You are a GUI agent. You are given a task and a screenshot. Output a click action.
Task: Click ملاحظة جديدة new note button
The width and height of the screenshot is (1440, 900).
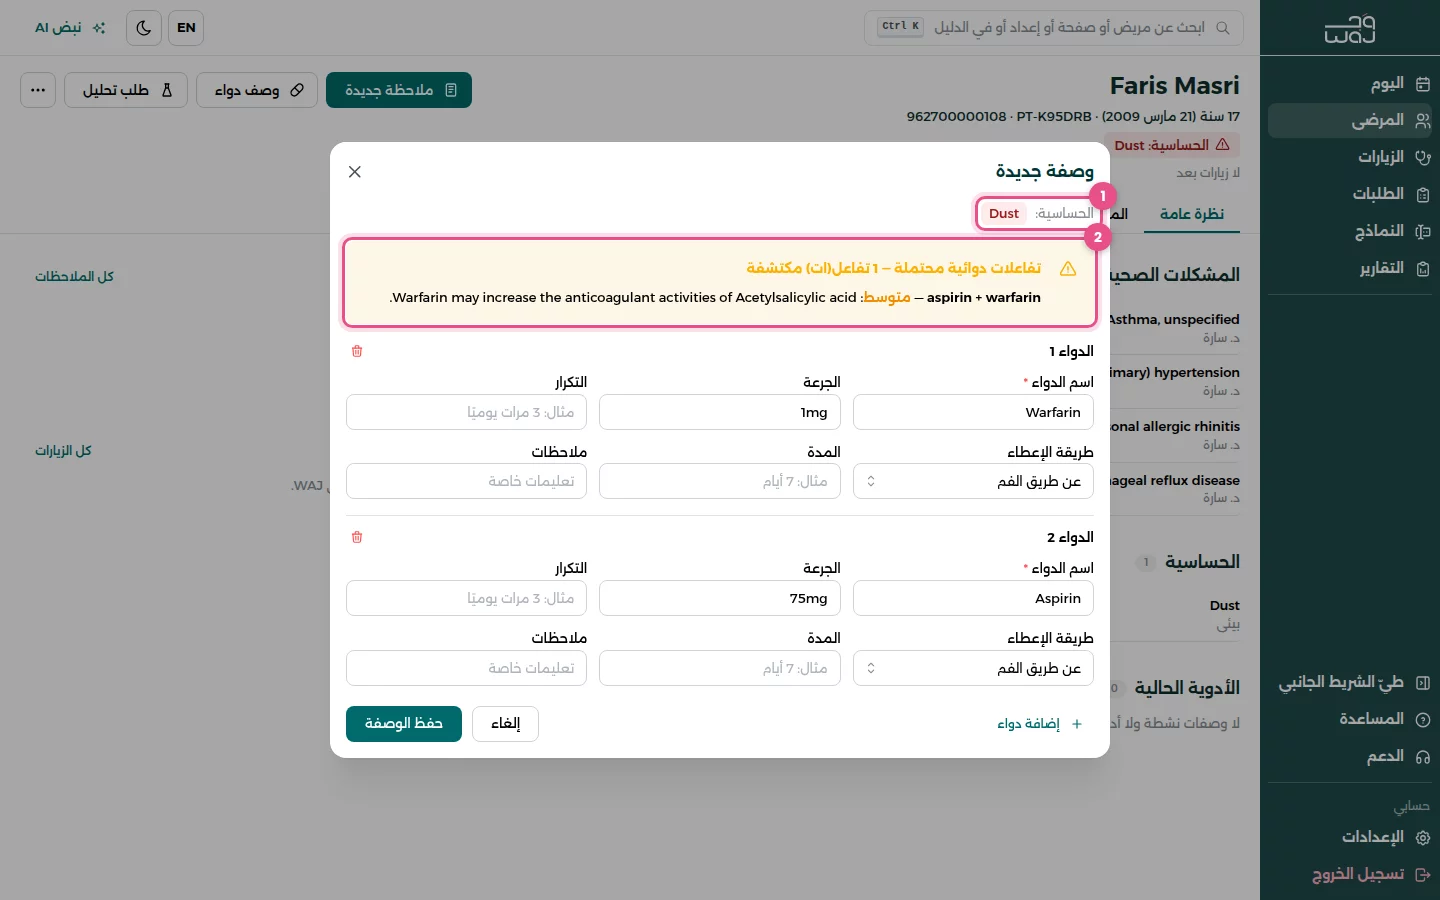click(399, 90)
